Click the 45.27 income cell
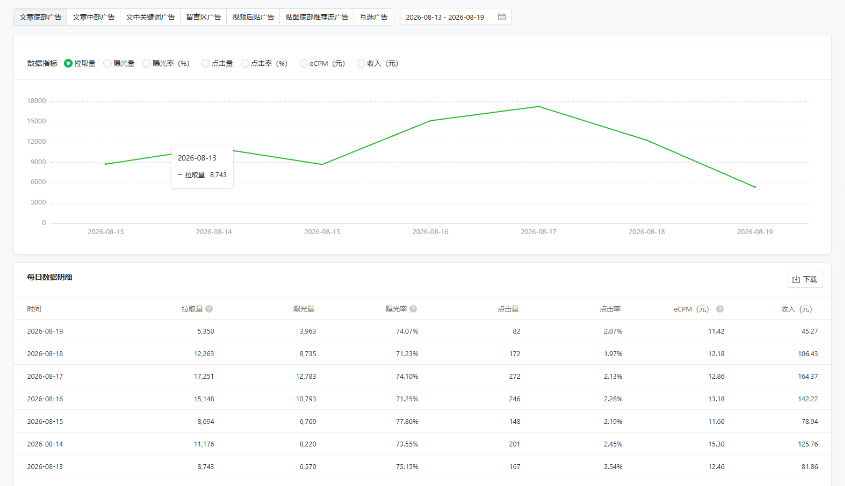 click(809, 331)
